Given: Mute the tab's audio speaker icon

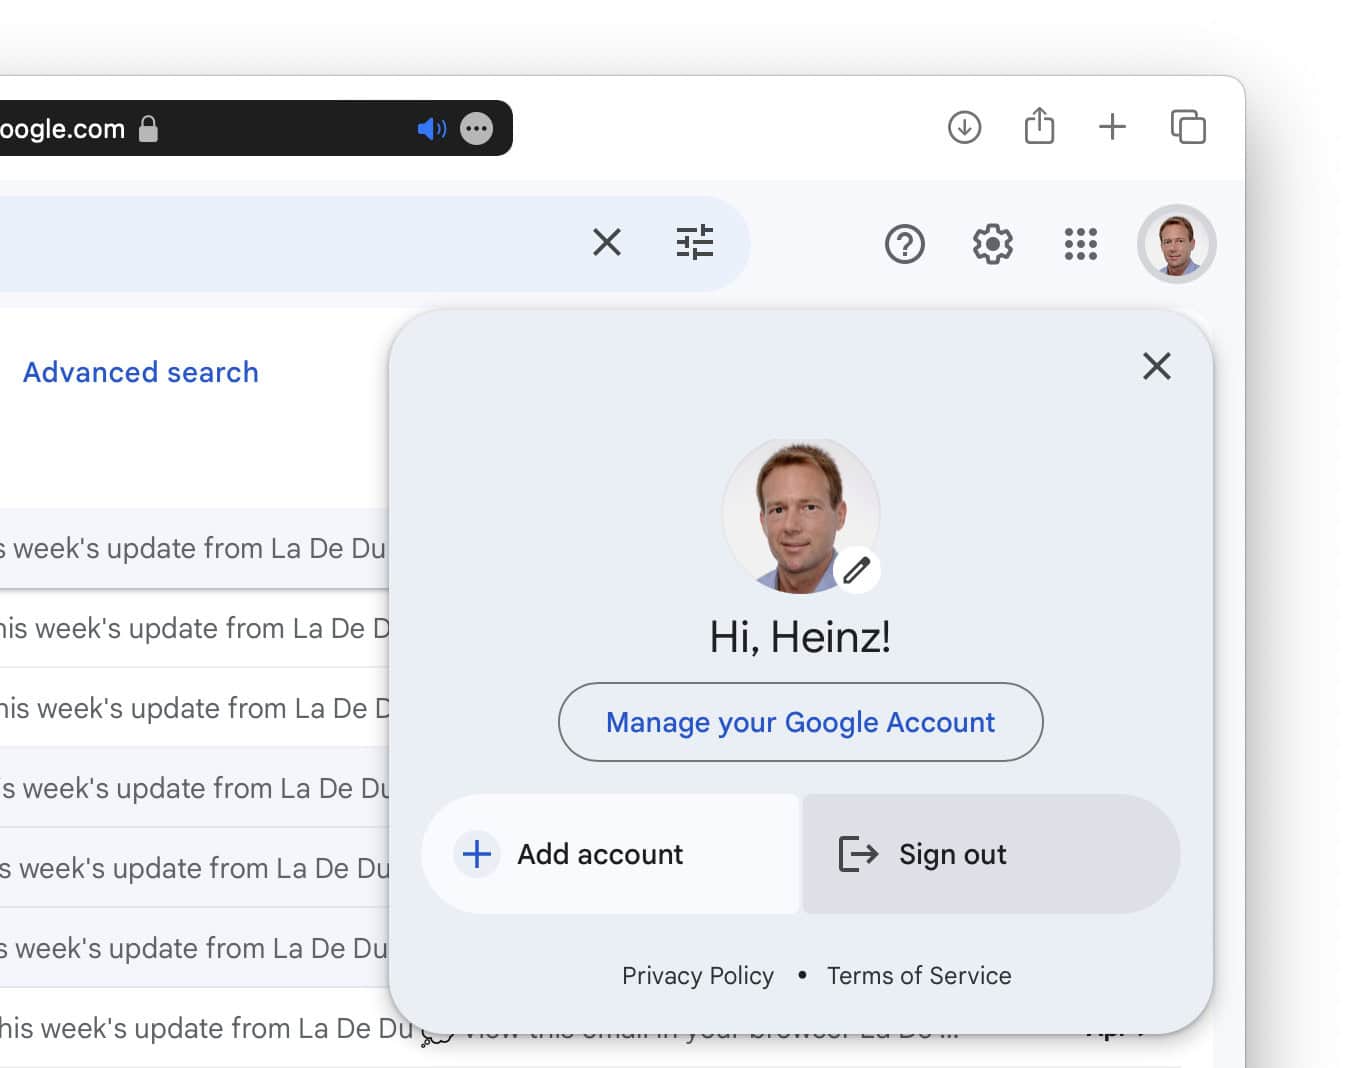Looking at the screenshot, I should pos(431,128).
